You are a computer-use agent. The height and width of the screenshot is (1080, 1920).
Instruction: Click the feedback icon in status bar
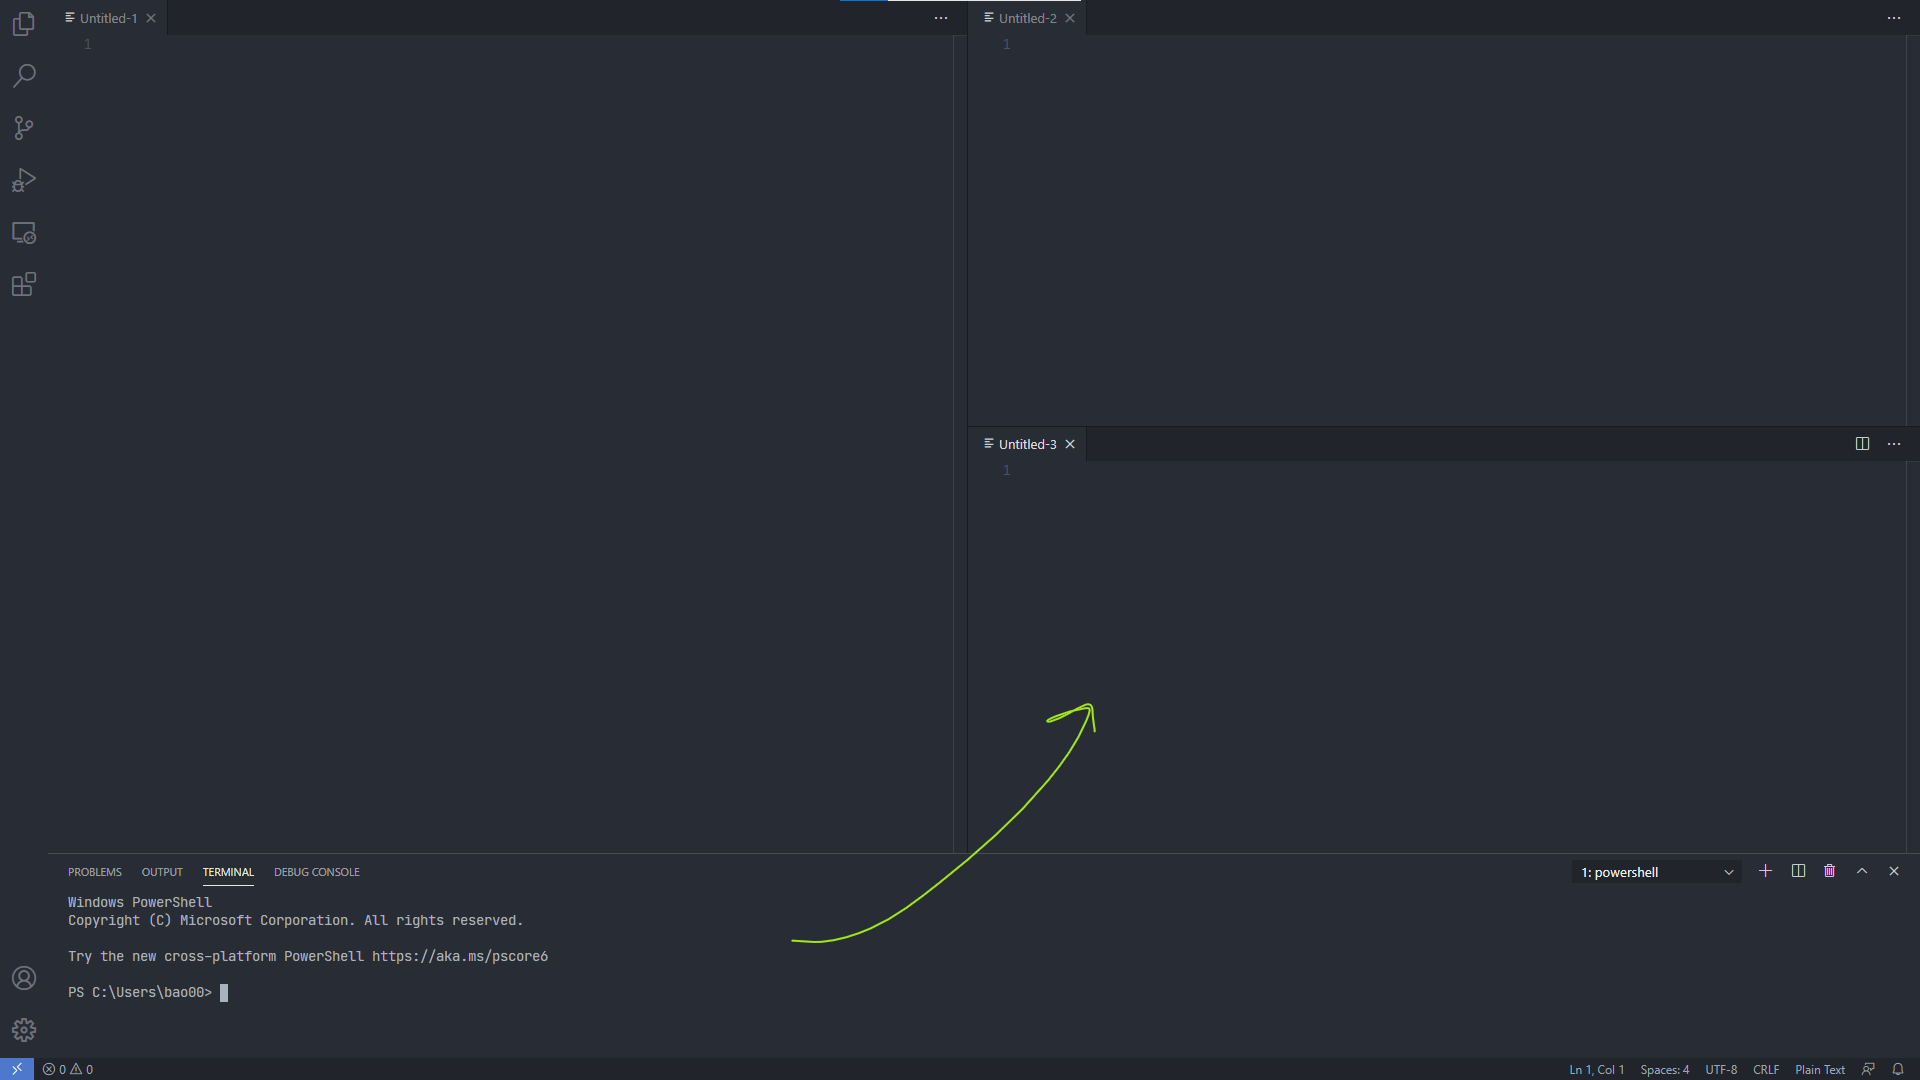tap(1868, 1069)
